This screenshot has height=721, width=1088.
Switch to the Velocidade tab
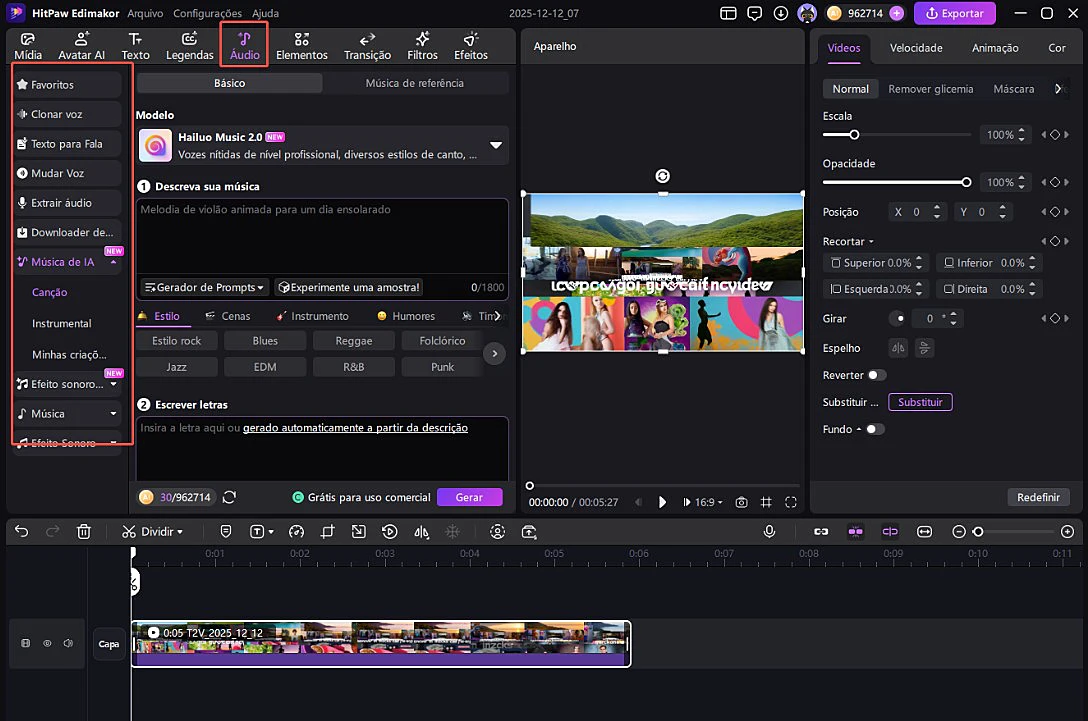(x=916, y=48)
